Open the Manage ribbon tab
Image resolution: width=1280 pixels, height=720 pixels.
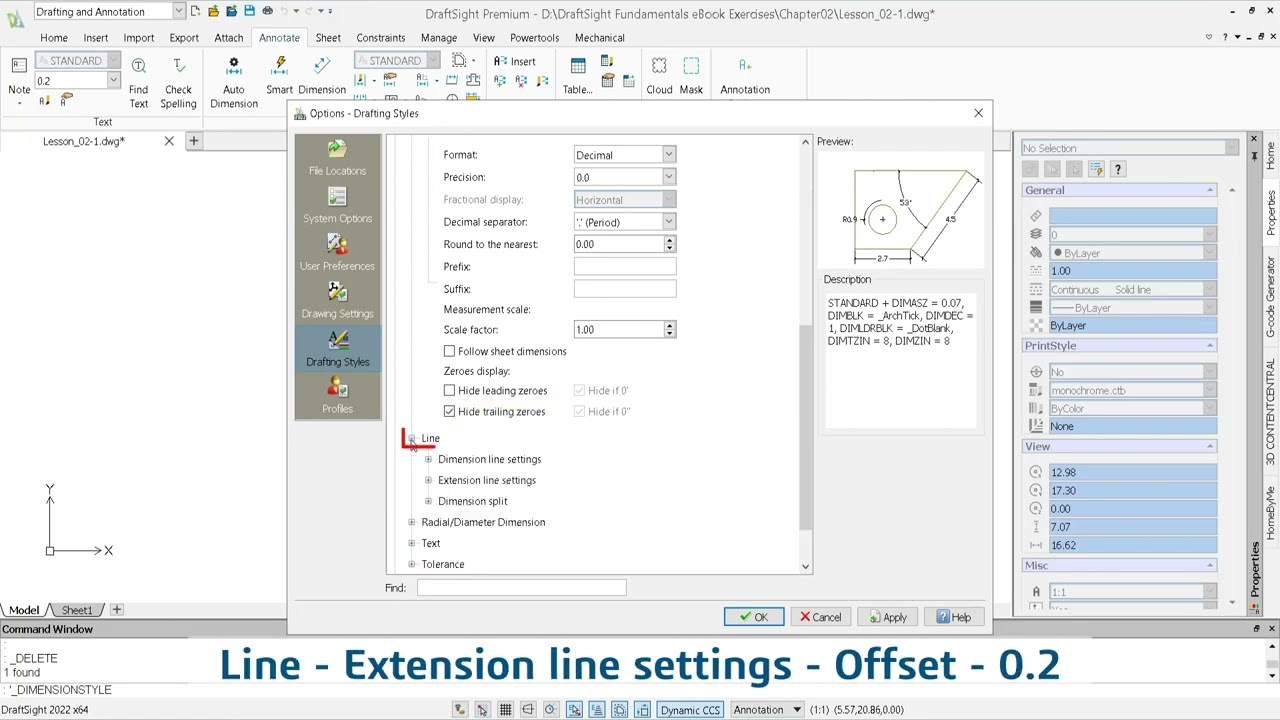coord(439,38)
